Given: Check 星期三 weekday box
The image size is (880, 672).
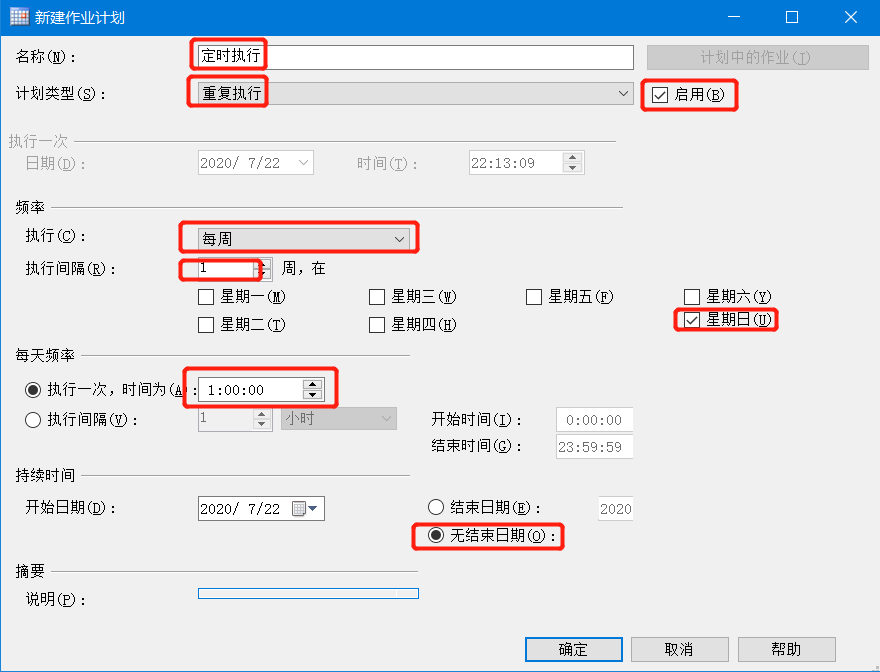Looking at the screenshot, I should pyautogui.click(x=377, y=296).
